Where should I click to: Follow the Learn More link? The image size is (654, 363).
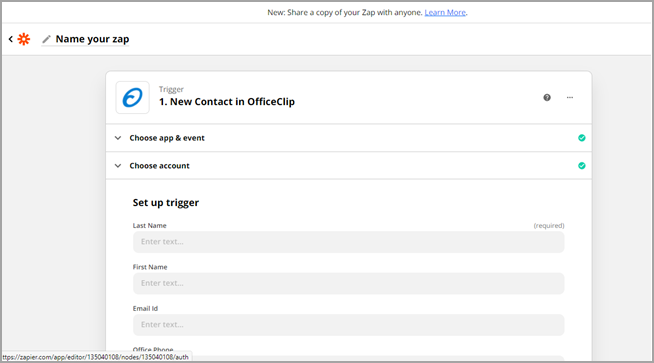point(445,13)
